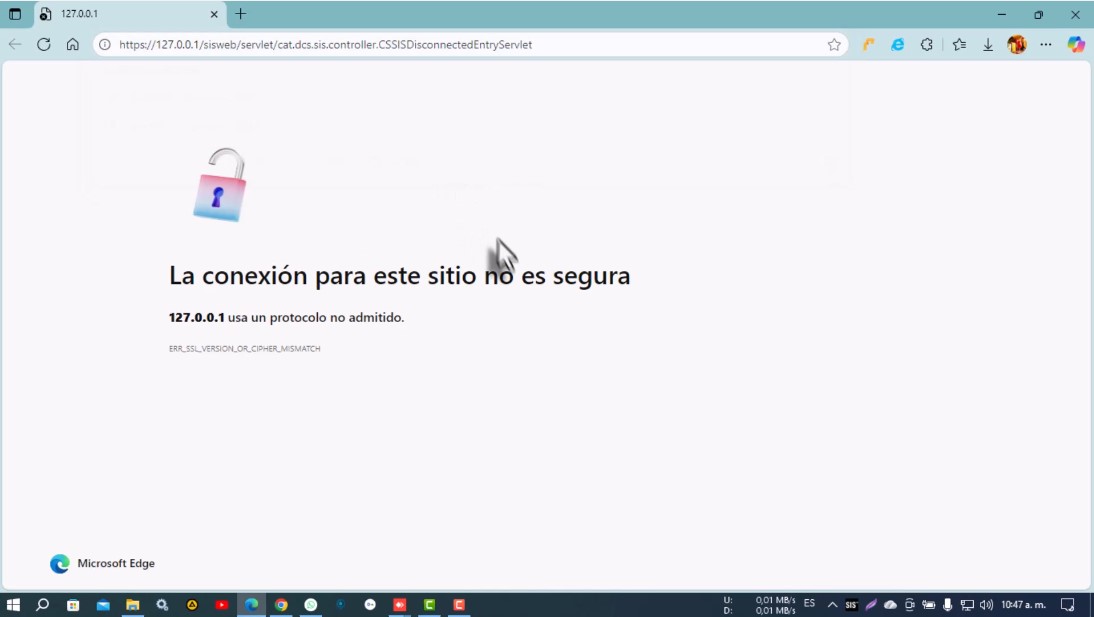Close the 127.0.0.1 tab
Viewport: 1094px width, 617px height.
[x=214, y=14]
